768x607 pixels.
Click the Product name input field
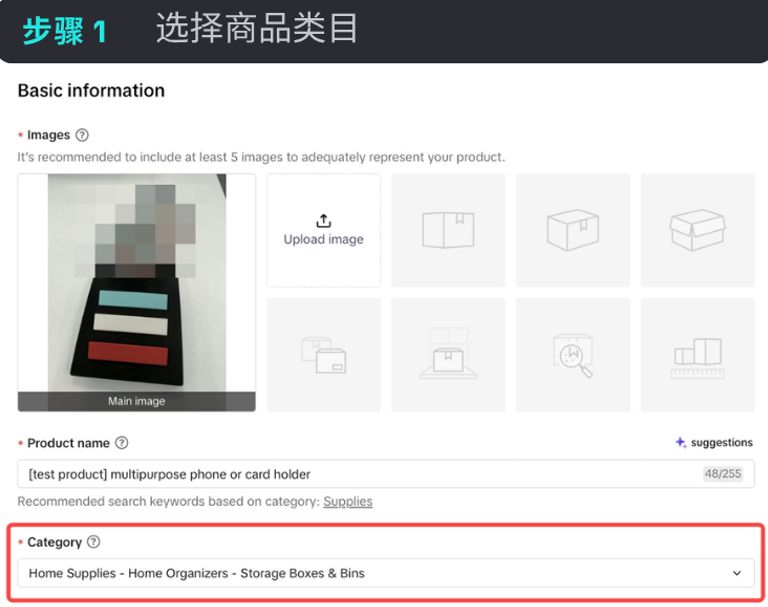pyautogui.click(x=386, y=474)
